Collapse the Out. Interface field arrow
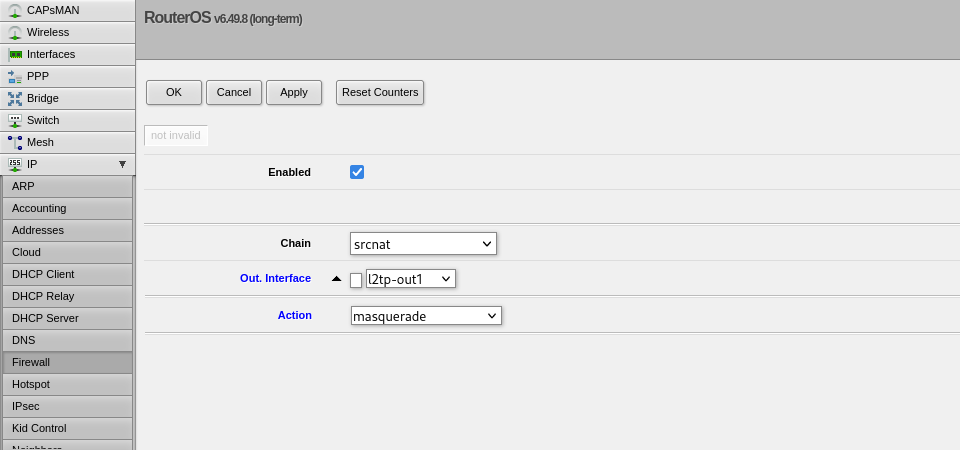The image size is (960, 450). [x=336, y=279]
